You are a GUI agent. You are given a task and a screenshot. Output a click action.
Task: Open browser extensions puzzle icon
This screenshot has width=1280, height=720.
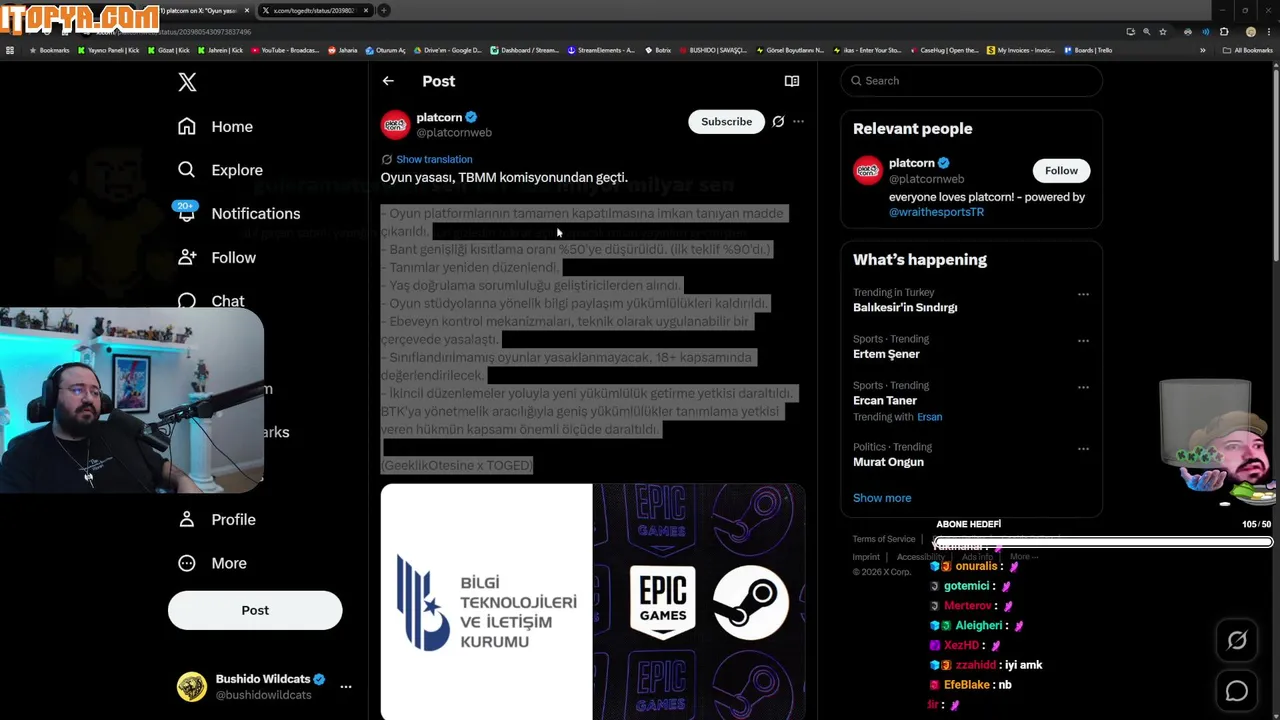coord(1224,32)
